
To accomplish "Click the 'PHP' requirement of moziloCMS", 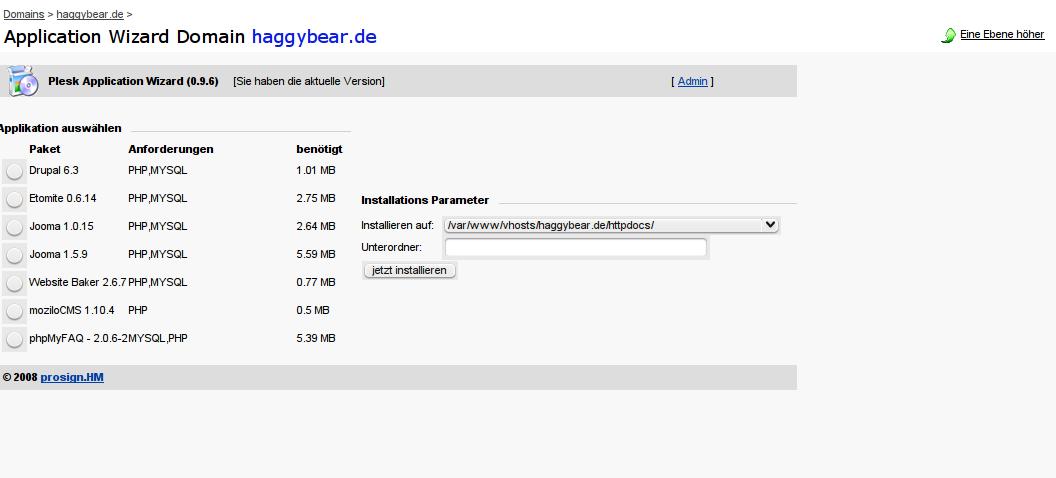I will (138, 310).
